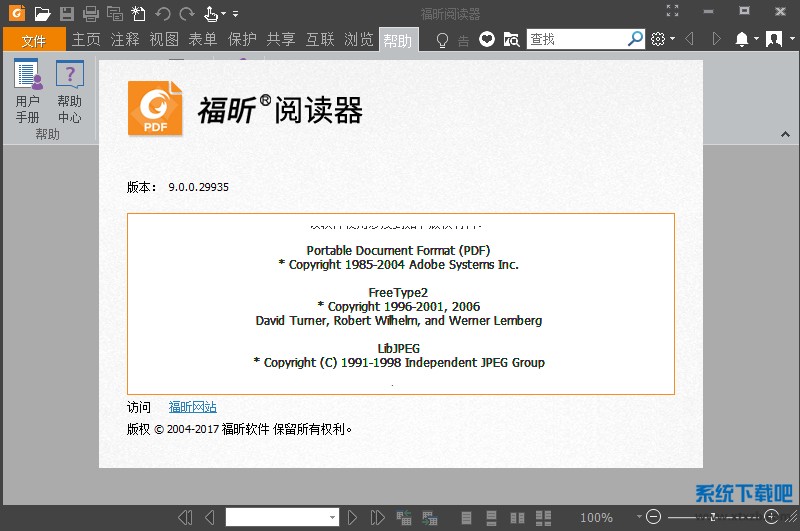The height and width of the screenshot is (531, 800).
Task: Toggle full screen mode icon in the title bar
Action: click(x=672, y=11)
